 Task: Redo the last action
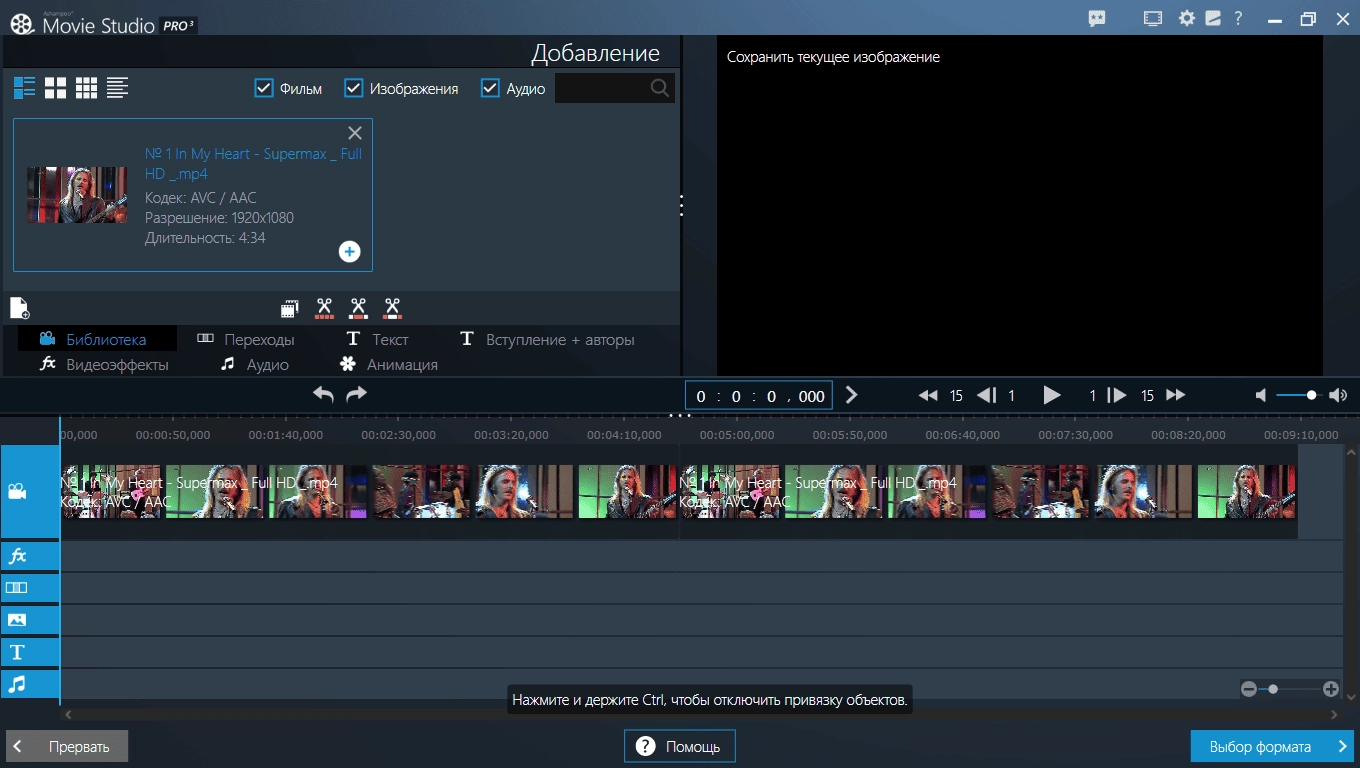356,394
